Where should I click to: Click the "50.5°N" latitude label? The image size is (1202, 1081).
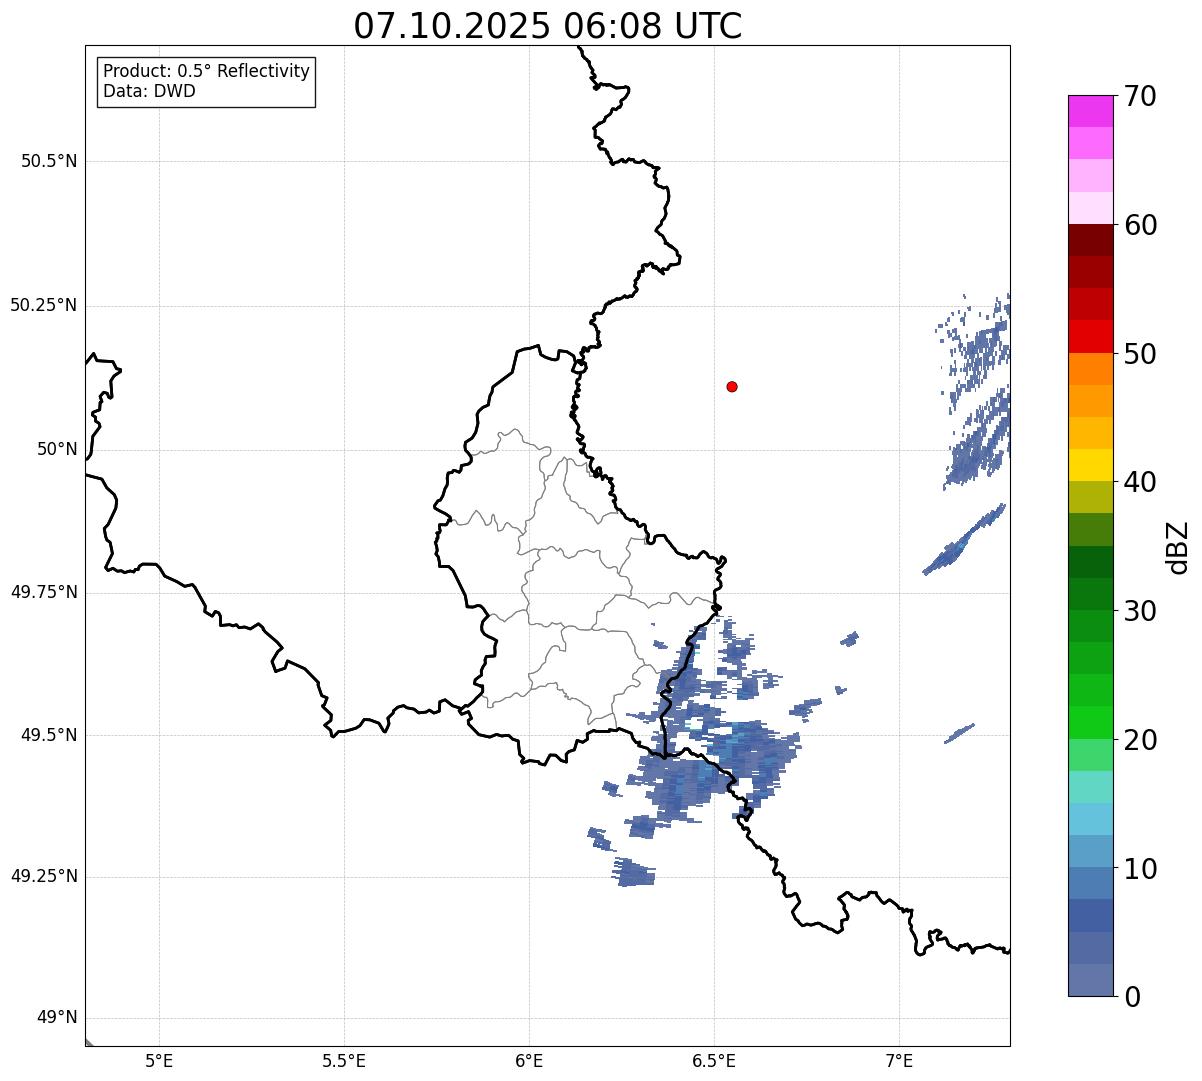tap(49, 161)
